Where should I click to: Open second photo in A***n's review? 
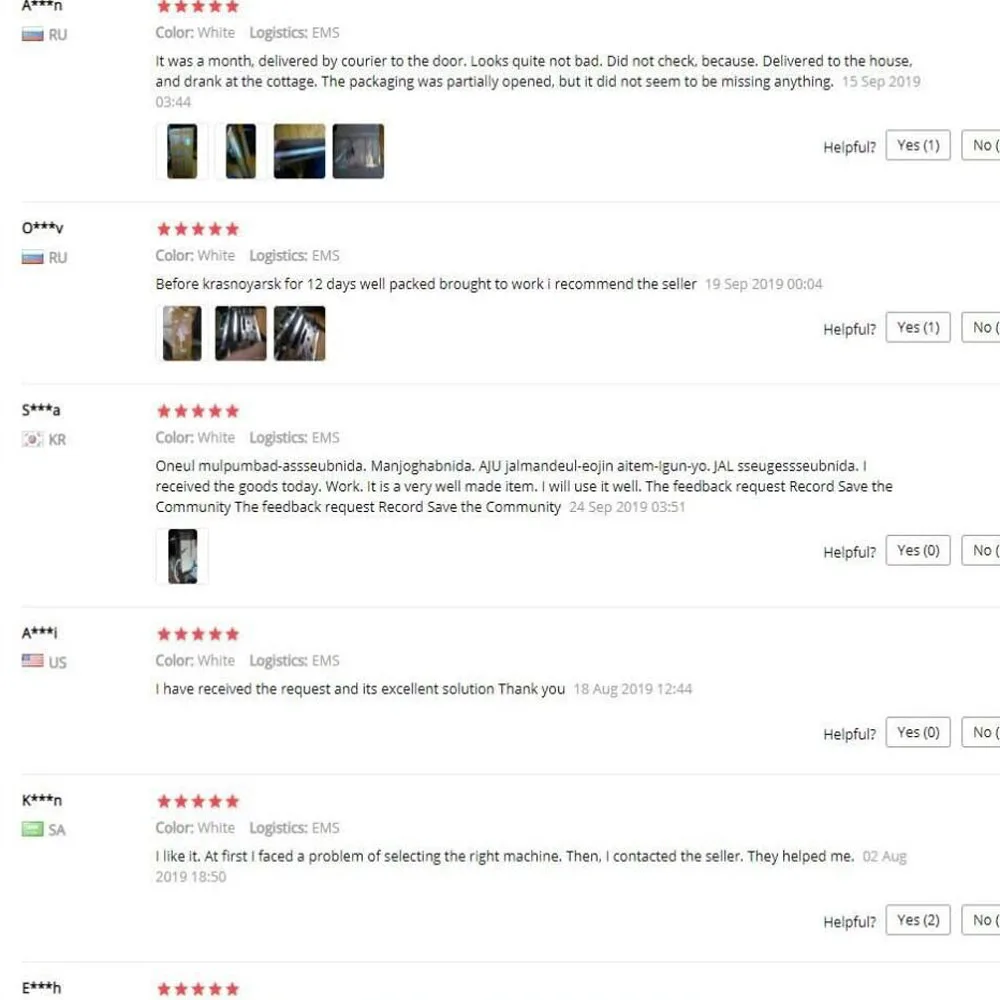pyautogui.click(x=240, y=151)
